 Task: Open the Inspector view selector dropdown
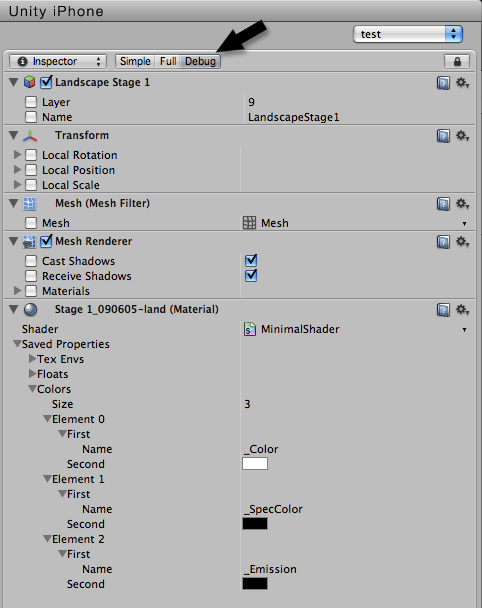coord(57,61)
